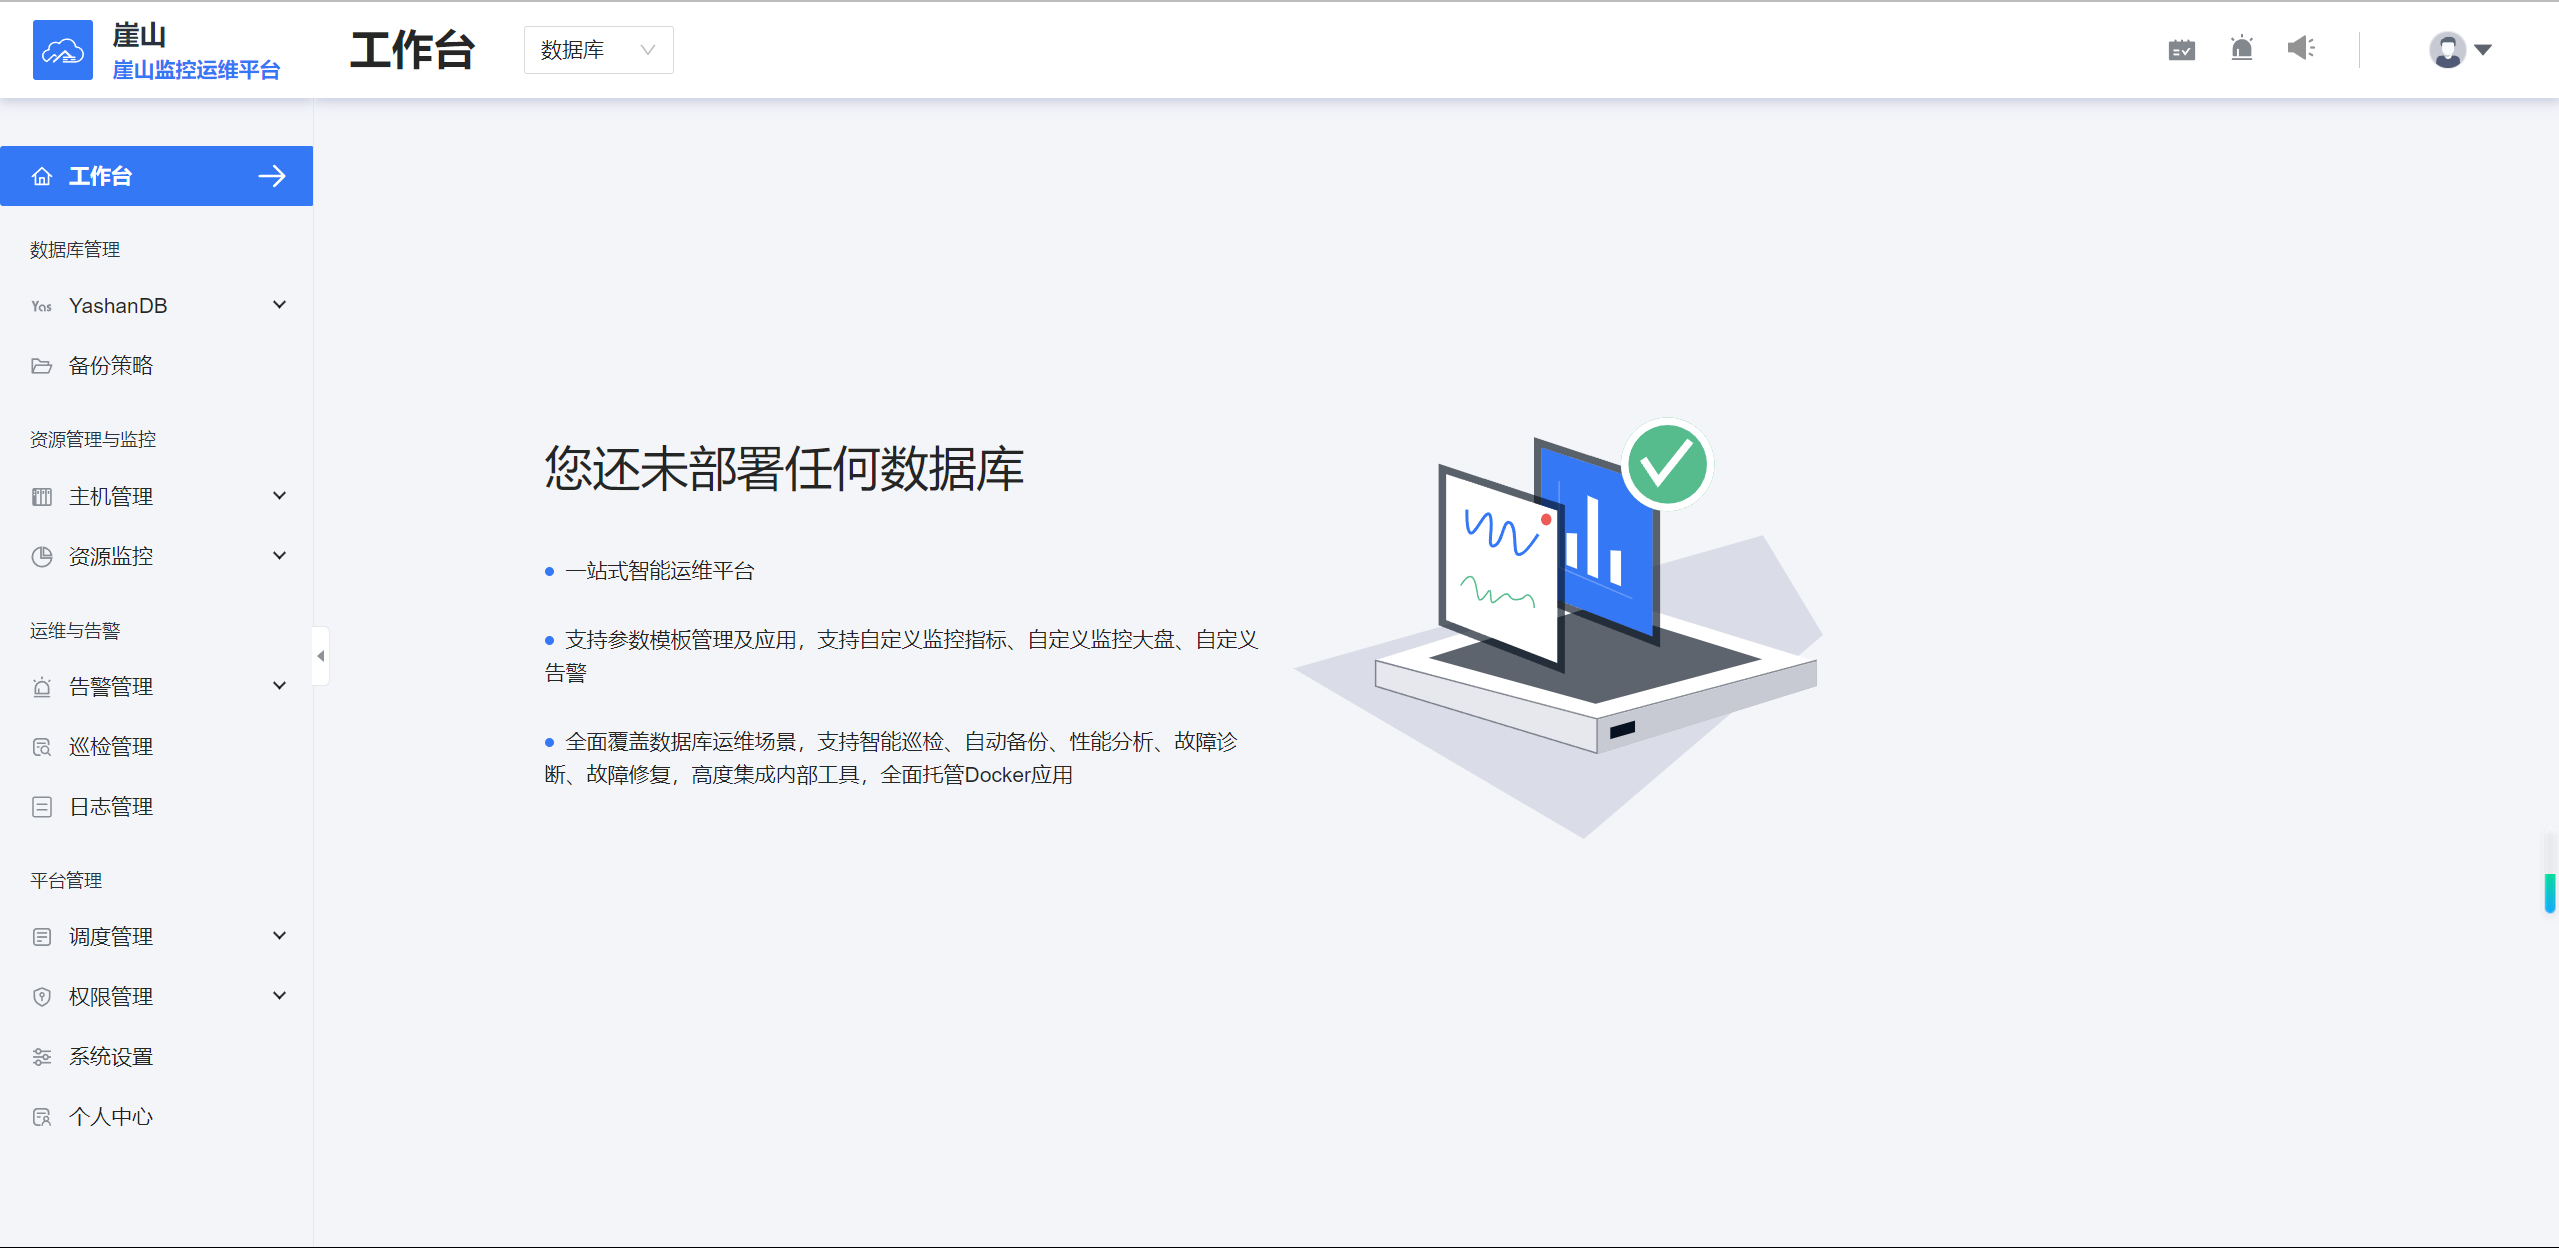Image resolution: width=2559 pixels, height=1248 pixels.
Task: Go to 个人中心
Action: [x=156, y=1117]
